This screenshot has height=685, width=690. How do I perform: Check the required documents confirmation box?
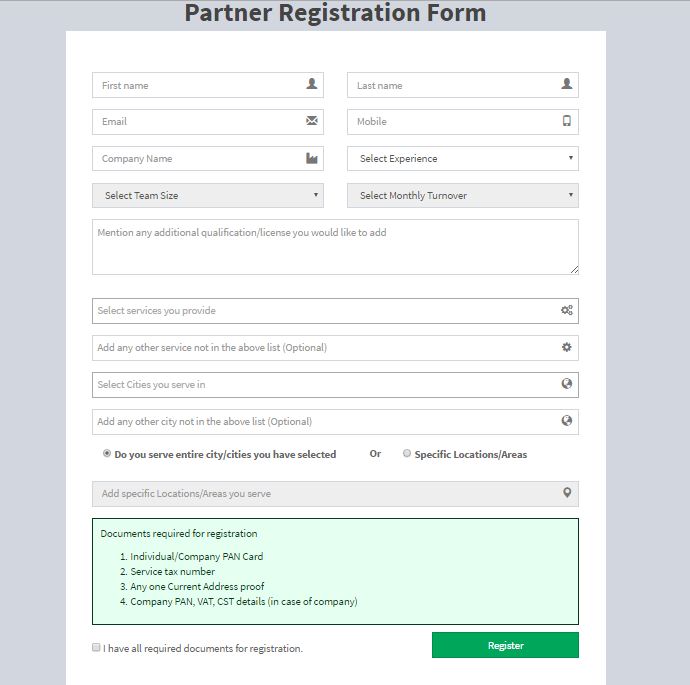[97, 647]
